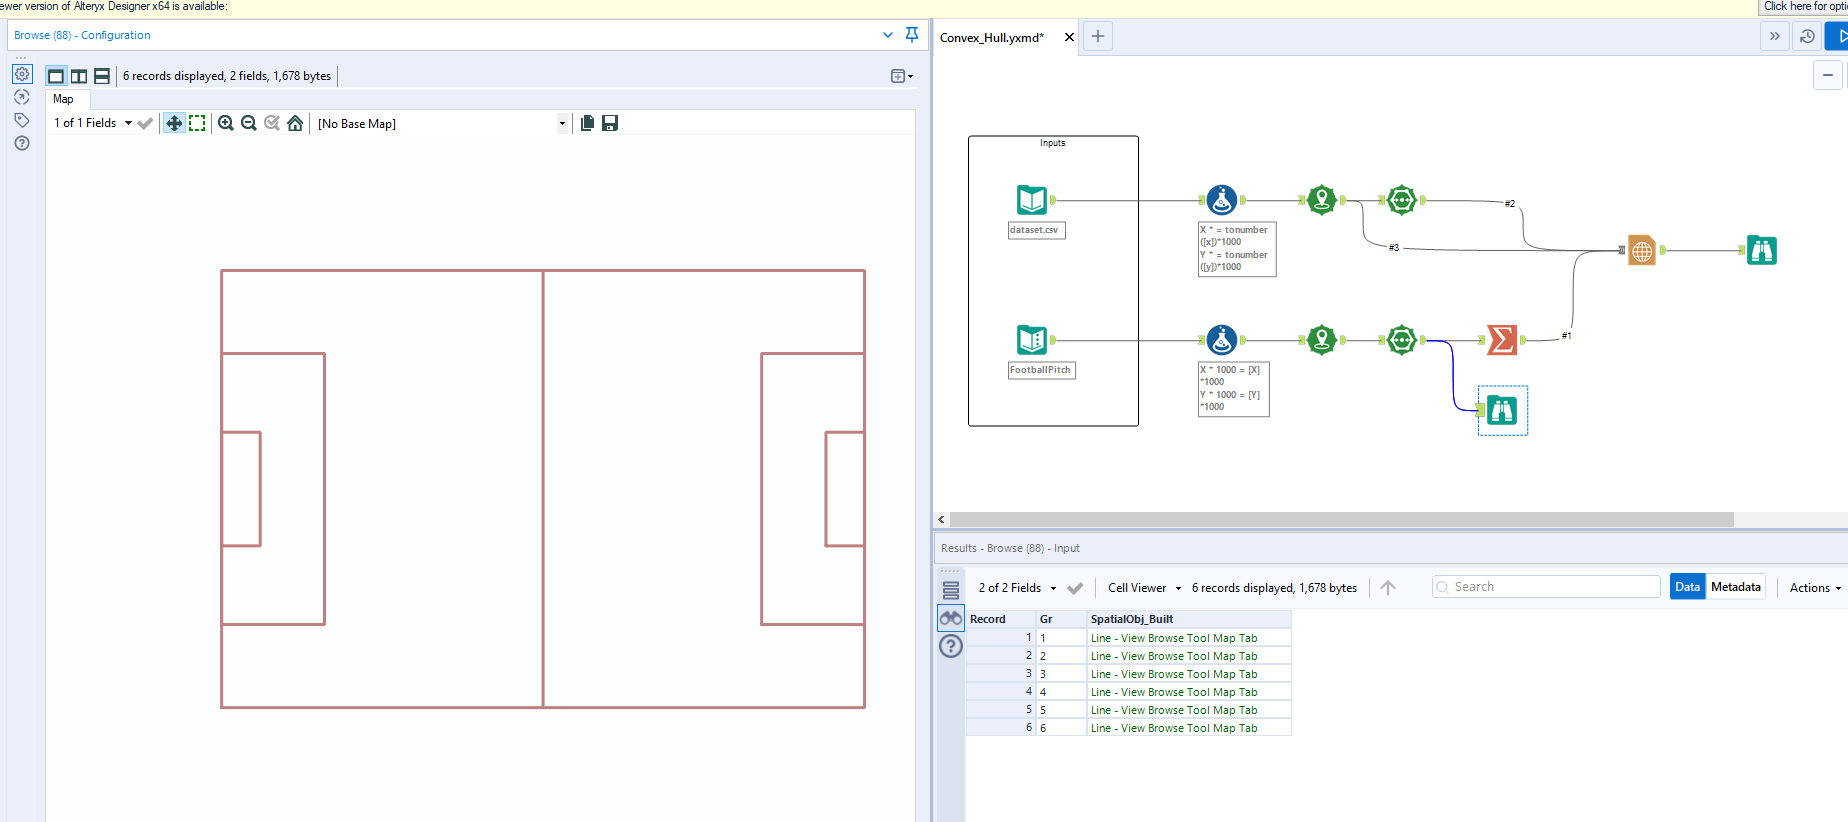Viewport: 1848px width, 822px height.
Task: Zoom in on the map view
Action: (226, 123)
